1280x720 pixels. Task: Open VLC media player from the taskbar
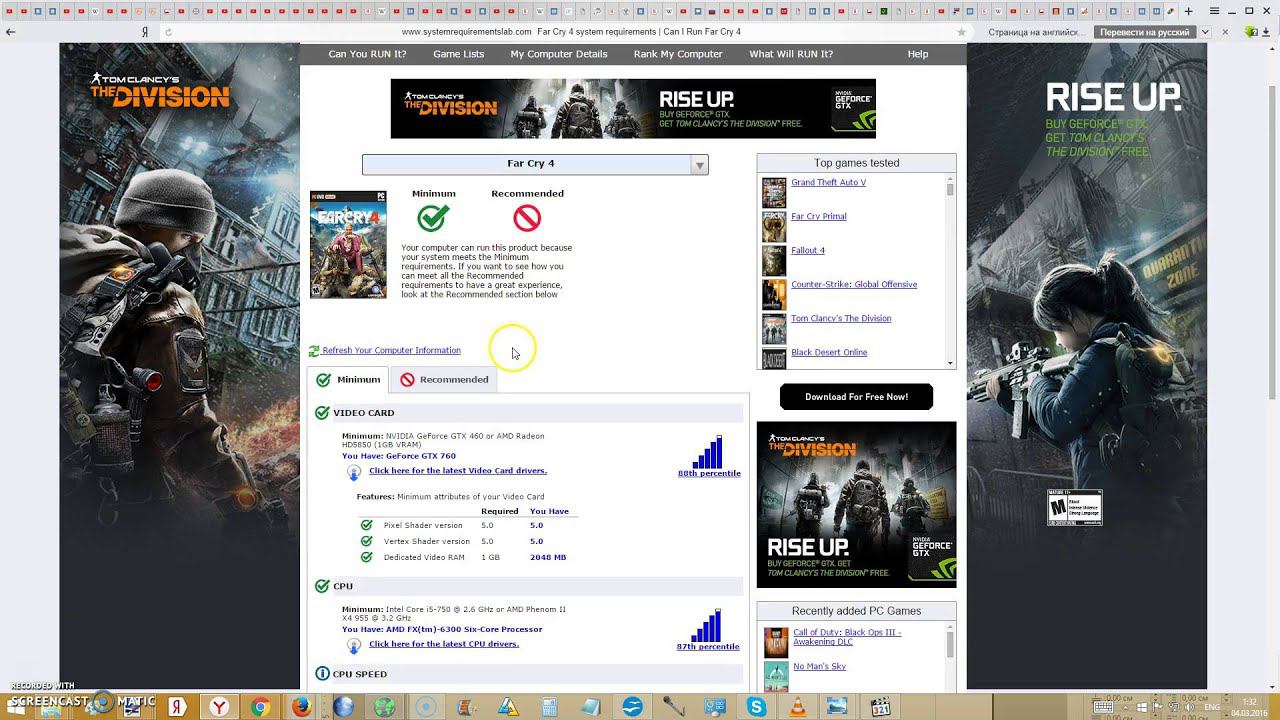[x=797, y=707]
